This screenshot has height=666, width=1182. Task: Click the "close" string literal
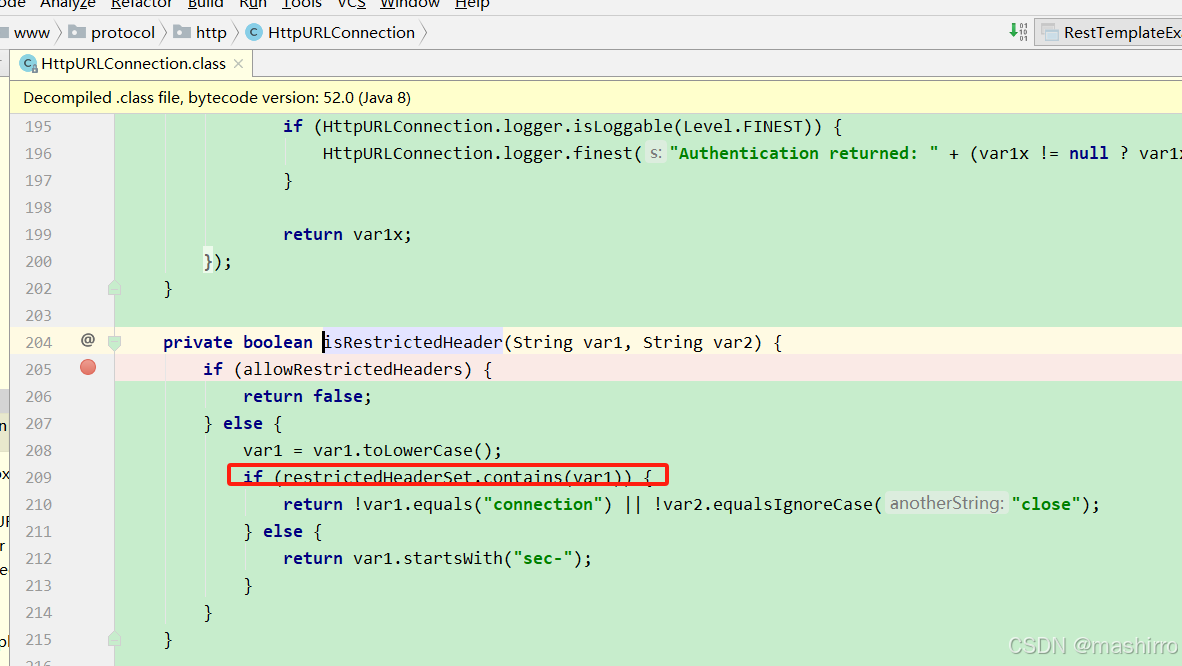coord(1046,505)
